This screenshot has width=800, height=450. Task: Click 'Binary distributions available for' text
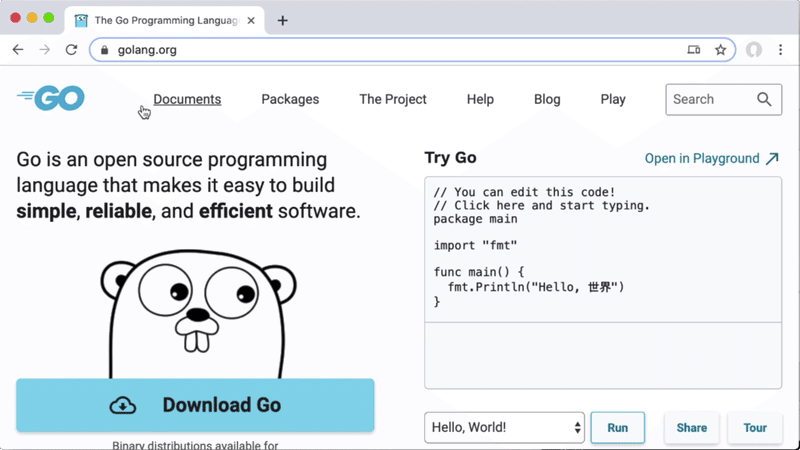tap(195, 445)
